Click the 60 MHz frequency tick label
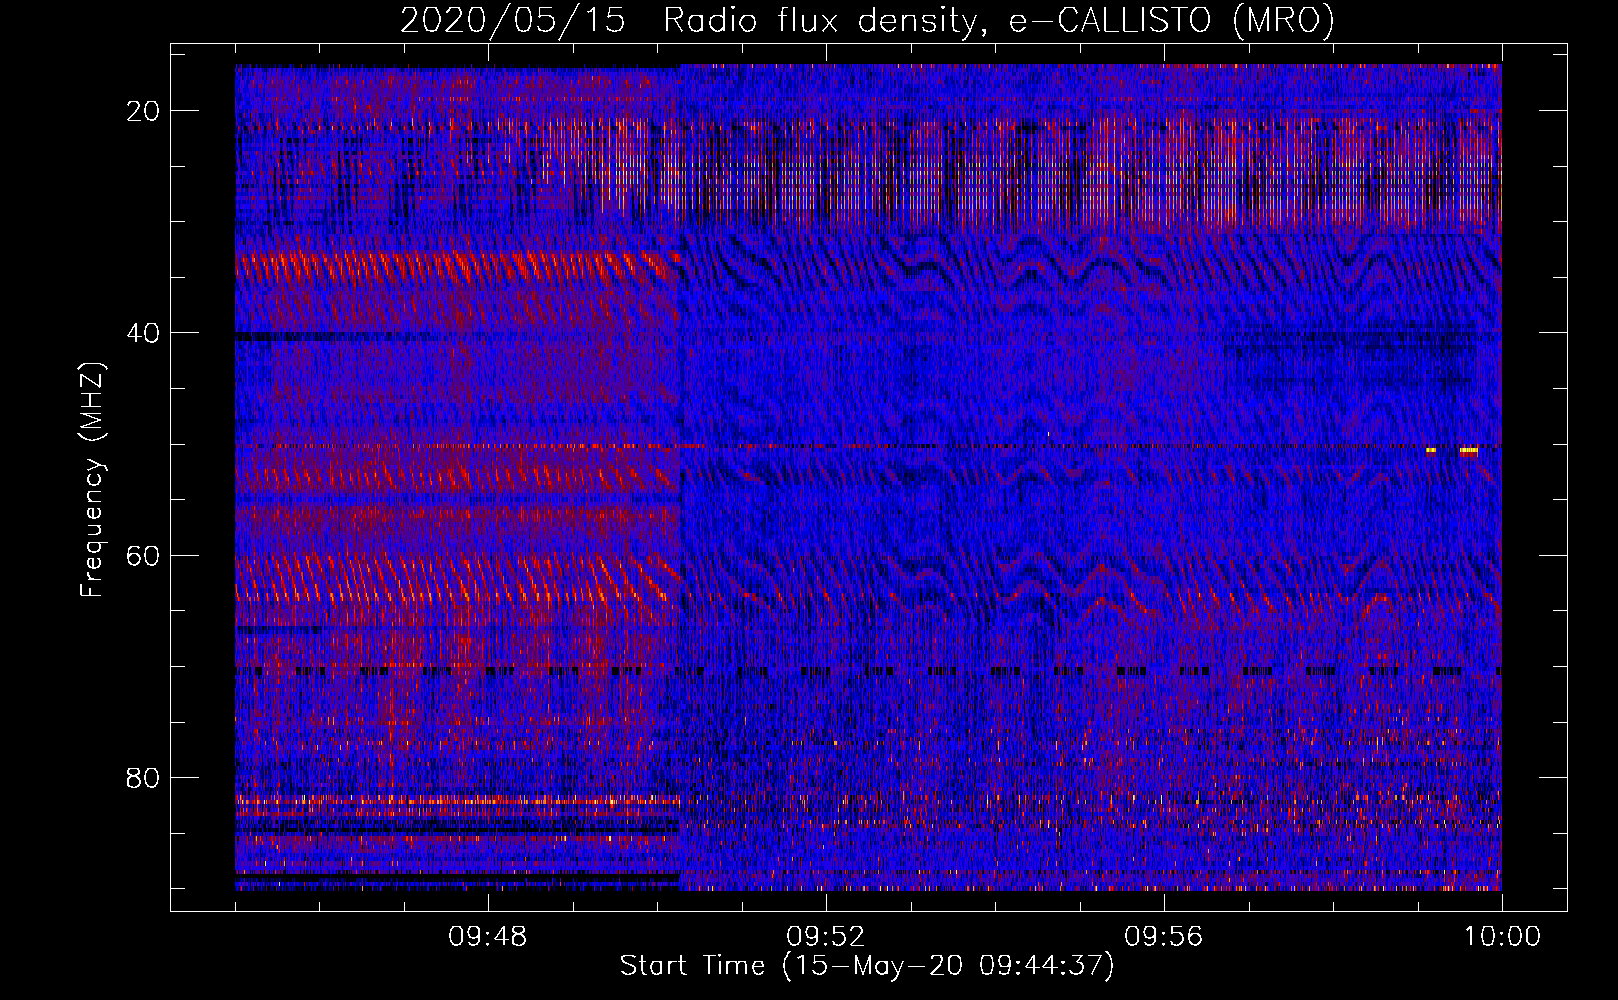Viewport: 1618px width, 1000px height. click(x=144, y=555)
